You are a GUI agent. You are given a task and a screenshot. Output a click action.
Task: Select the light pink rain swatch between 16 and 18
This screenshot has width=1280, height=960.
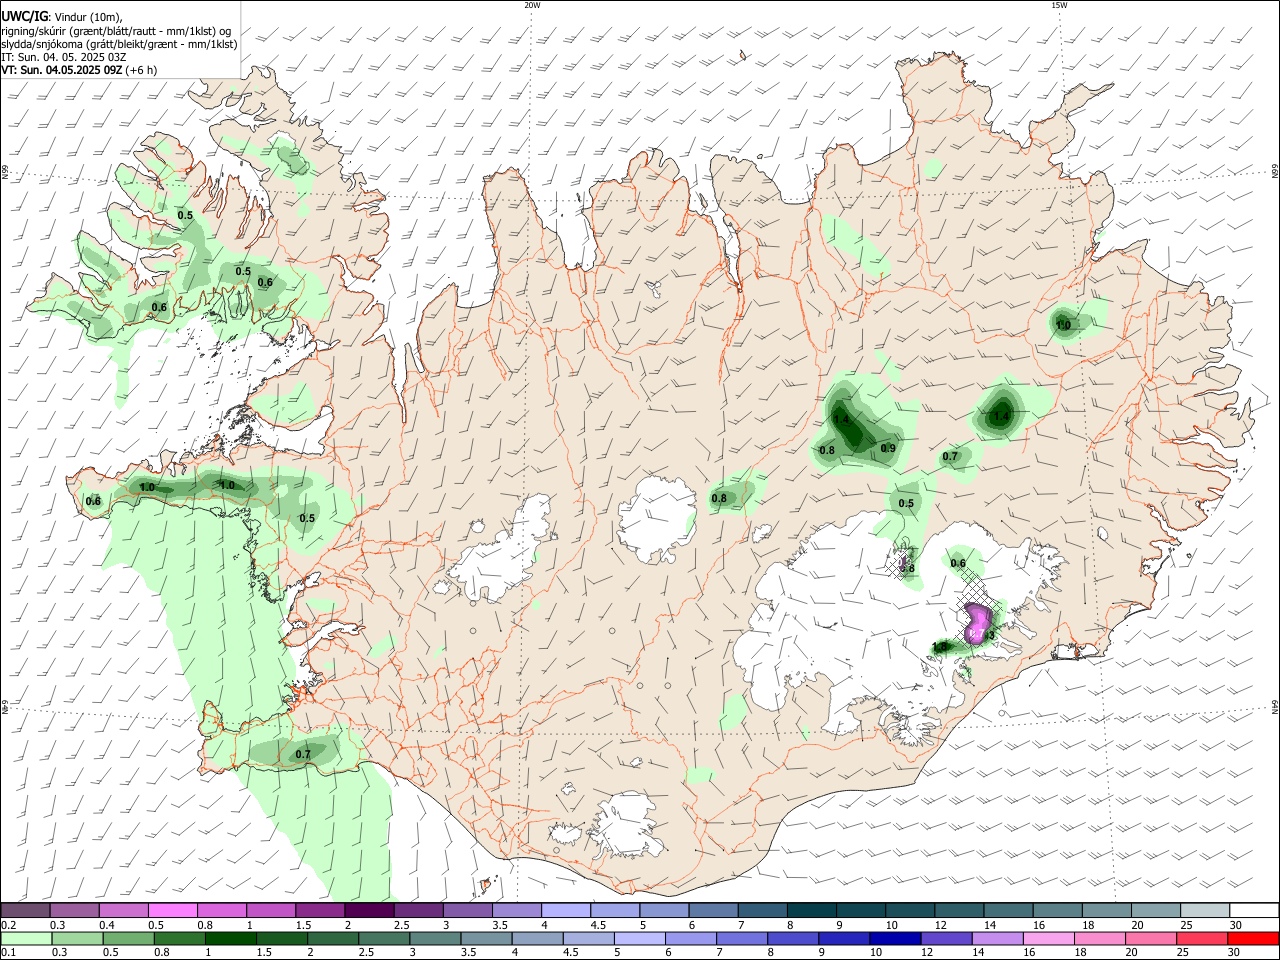(x=1048, y=939)
